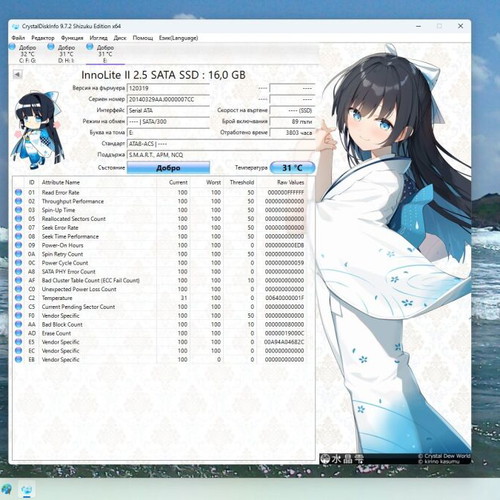This screenshot has width=500, height=500.
Task: Click the status orb for Temperature attribute
Action: (18, 298)
